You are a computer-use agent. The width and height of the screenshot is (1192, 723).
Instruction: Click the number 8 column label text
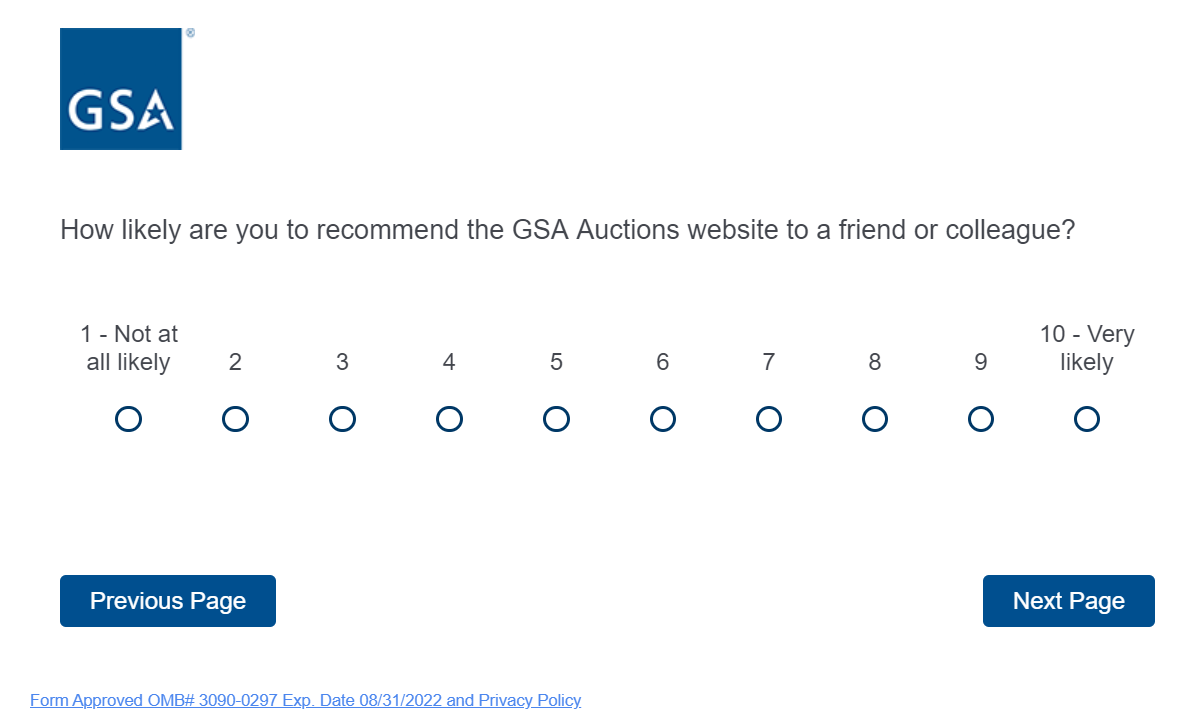pos(874,362)
